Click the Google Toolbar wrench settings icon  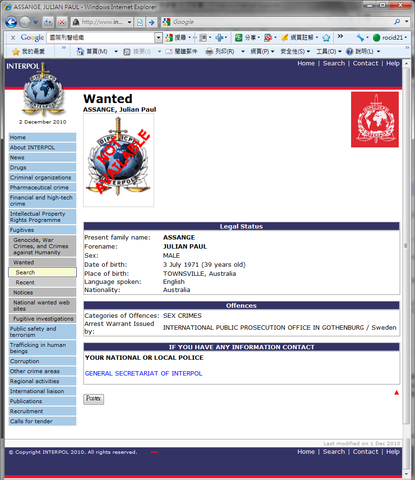[x=360, y=37]
